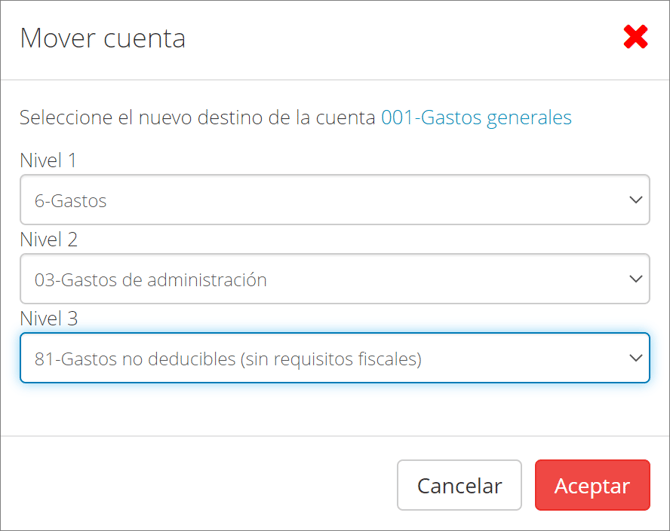
Task: Click the Nivel 1 field label
Action: click(x=48, y=161)
